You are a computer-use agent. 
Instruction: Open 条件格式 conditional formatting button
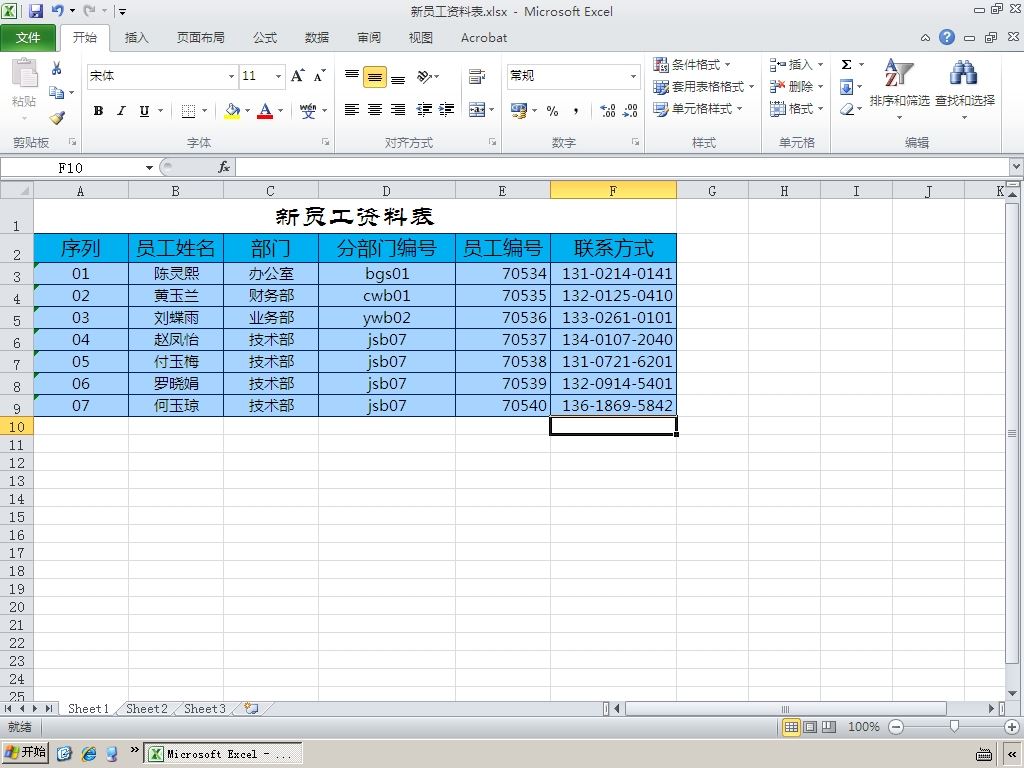click(x=692, y=65)
